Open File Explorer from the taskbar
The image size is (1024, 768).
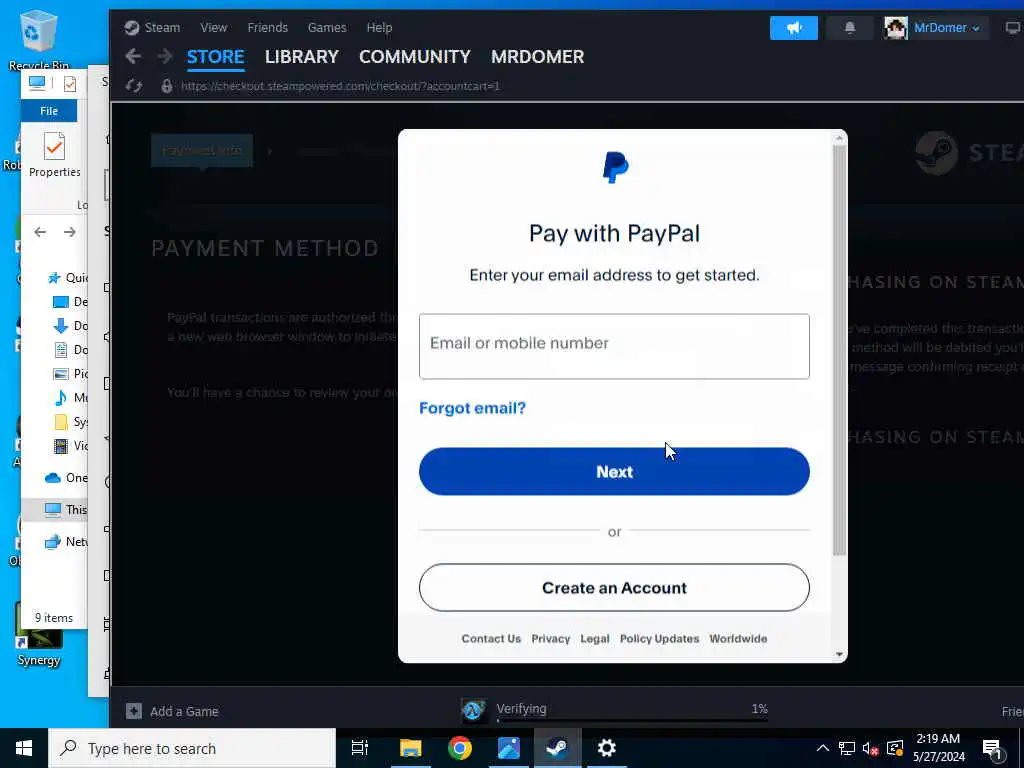click(x=411, y=748)
